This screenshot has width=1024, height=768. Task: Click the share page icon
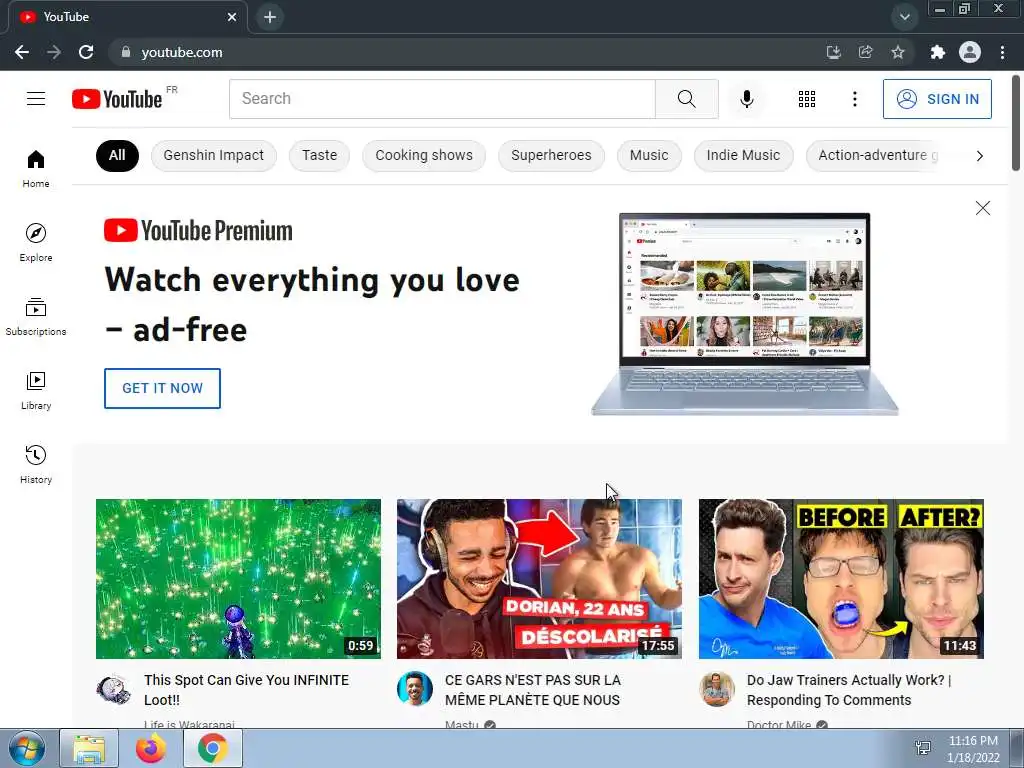865,52
